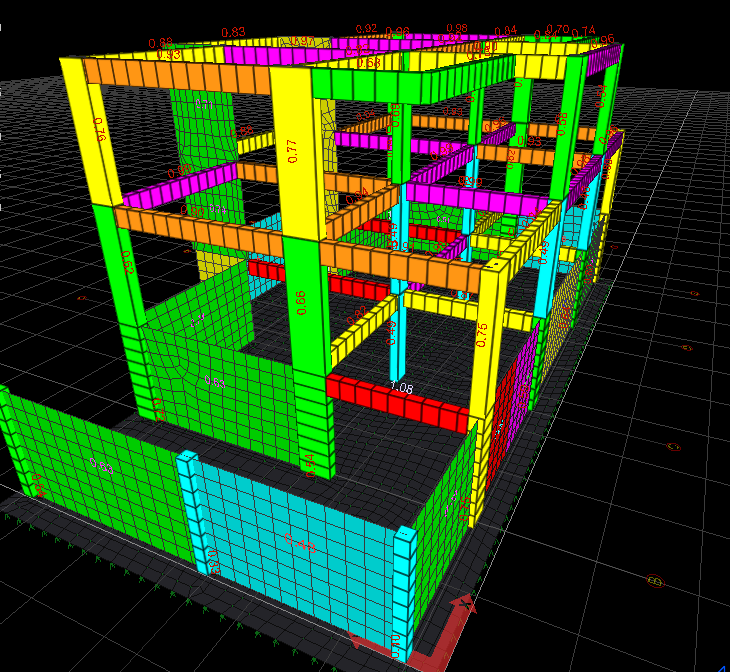Click the 1.08 ratio value label
This screenshot has height=672, width=730.
point(401,387)
